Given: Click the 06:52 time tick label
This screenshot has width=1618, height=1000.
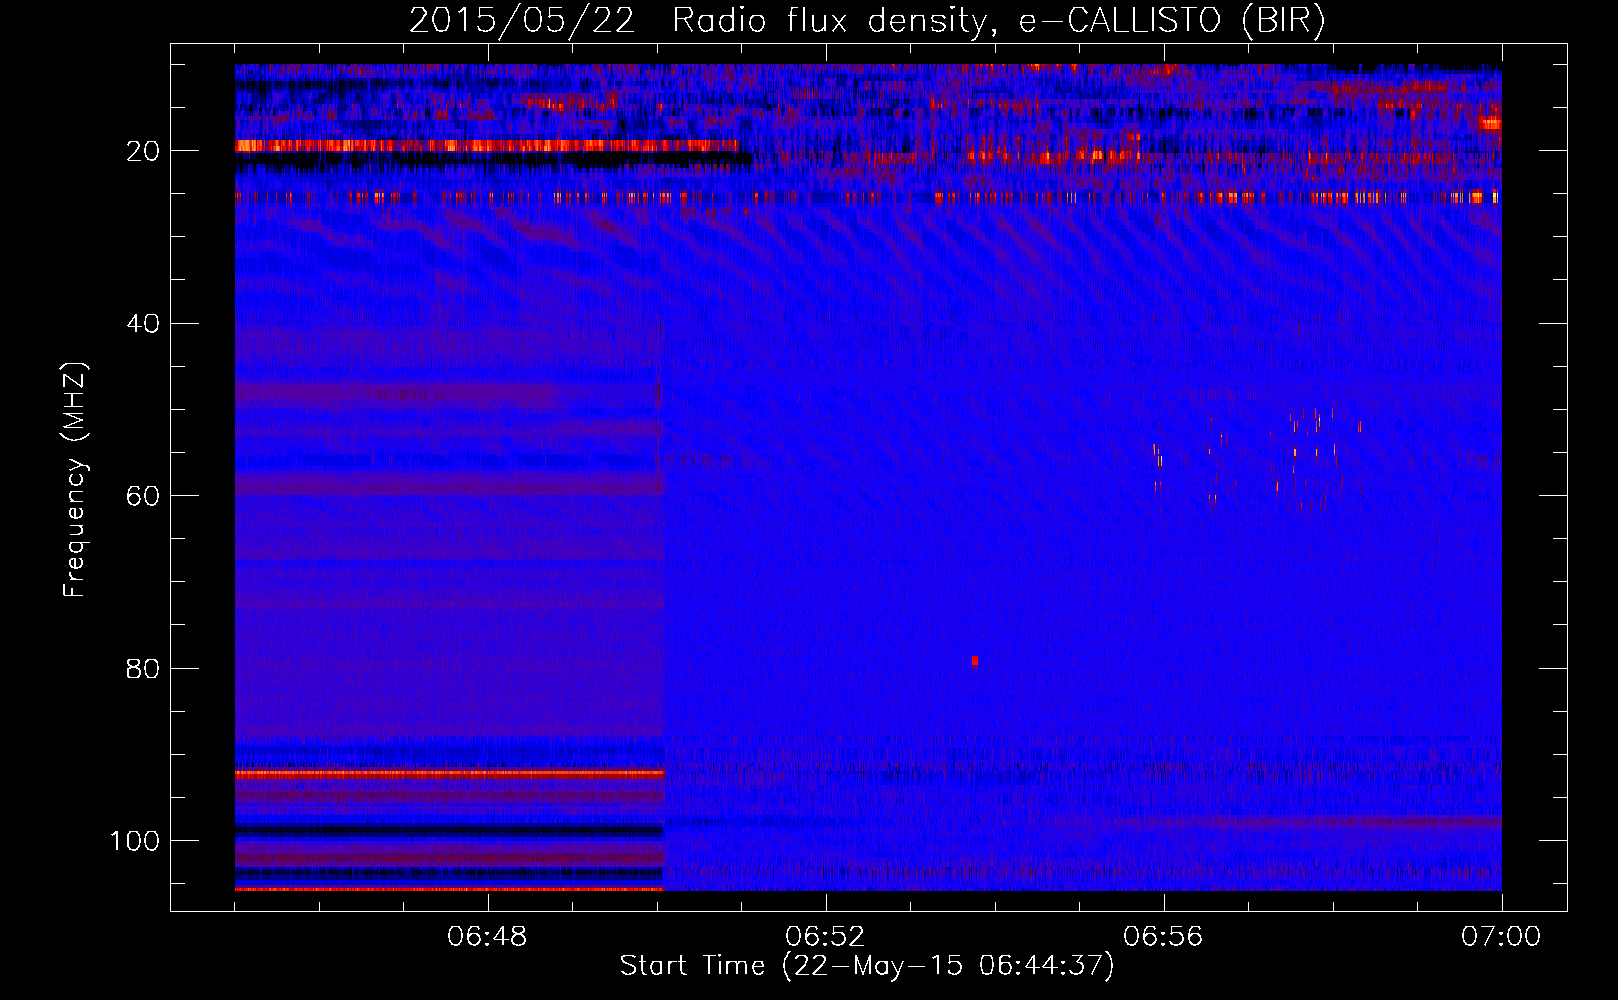Looking at the screenshot, I should [825, 937].
